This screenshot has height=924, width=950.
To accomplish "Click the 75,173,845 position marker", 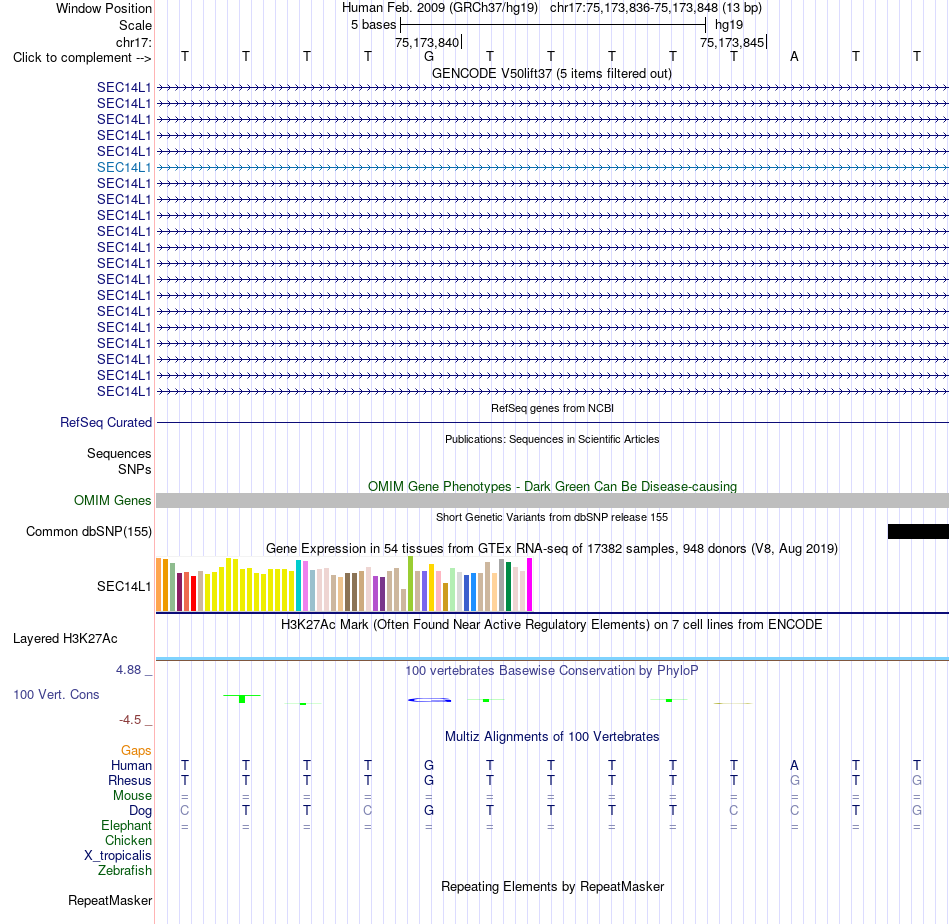I will click(x=732, y=42).
